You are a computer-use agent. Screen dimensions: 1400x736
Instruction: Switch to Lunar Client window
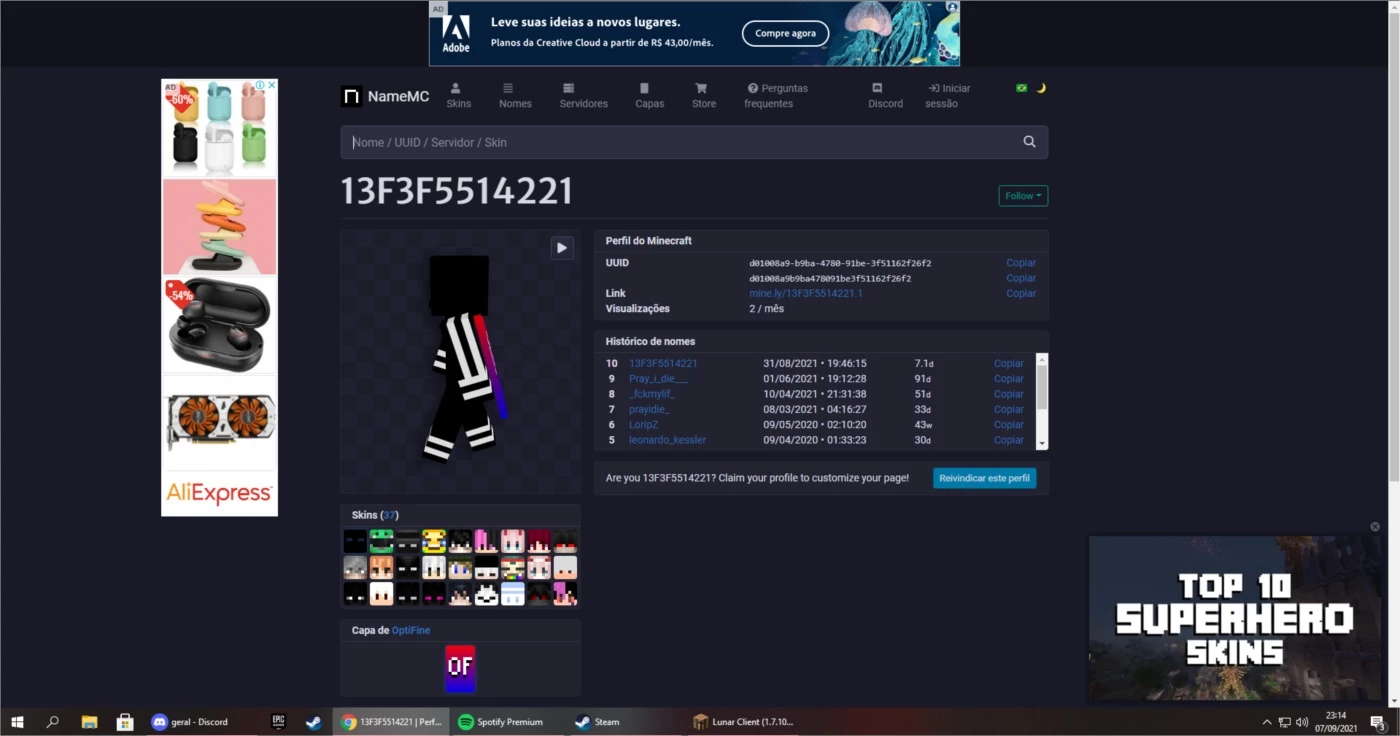click(745, 722)
